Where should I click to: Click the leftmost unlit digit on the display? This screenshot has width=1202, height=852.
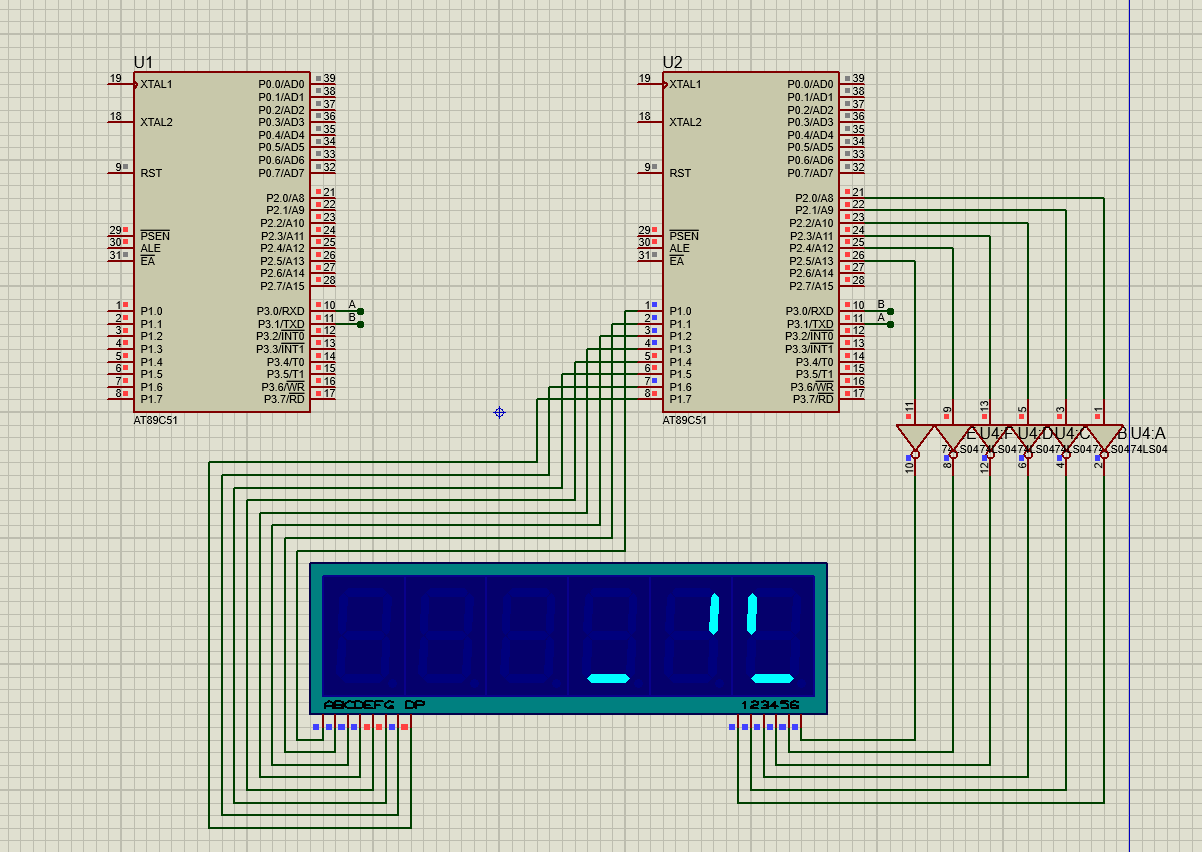point(362,638)
